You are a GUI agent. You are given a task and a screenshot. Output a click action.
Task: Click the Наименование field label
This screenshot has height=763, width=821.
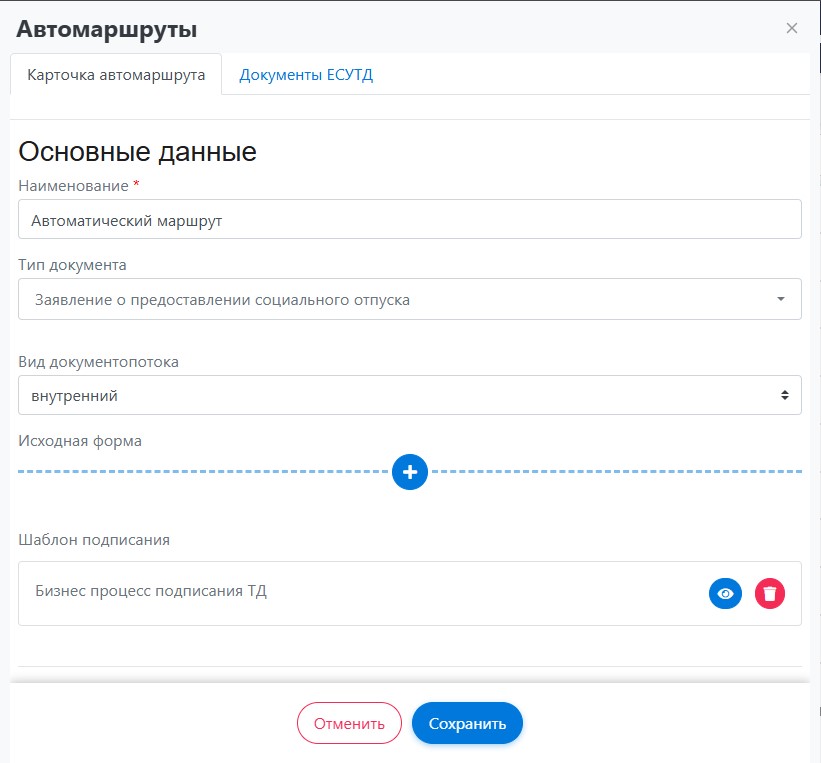(x=73, y=186)
